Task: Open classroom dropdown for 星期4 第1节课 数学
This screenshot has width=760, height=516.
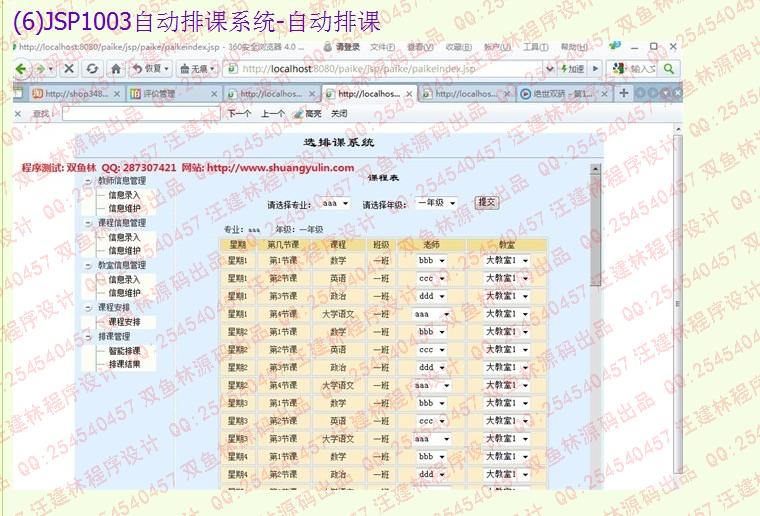Action: point(507,456)
